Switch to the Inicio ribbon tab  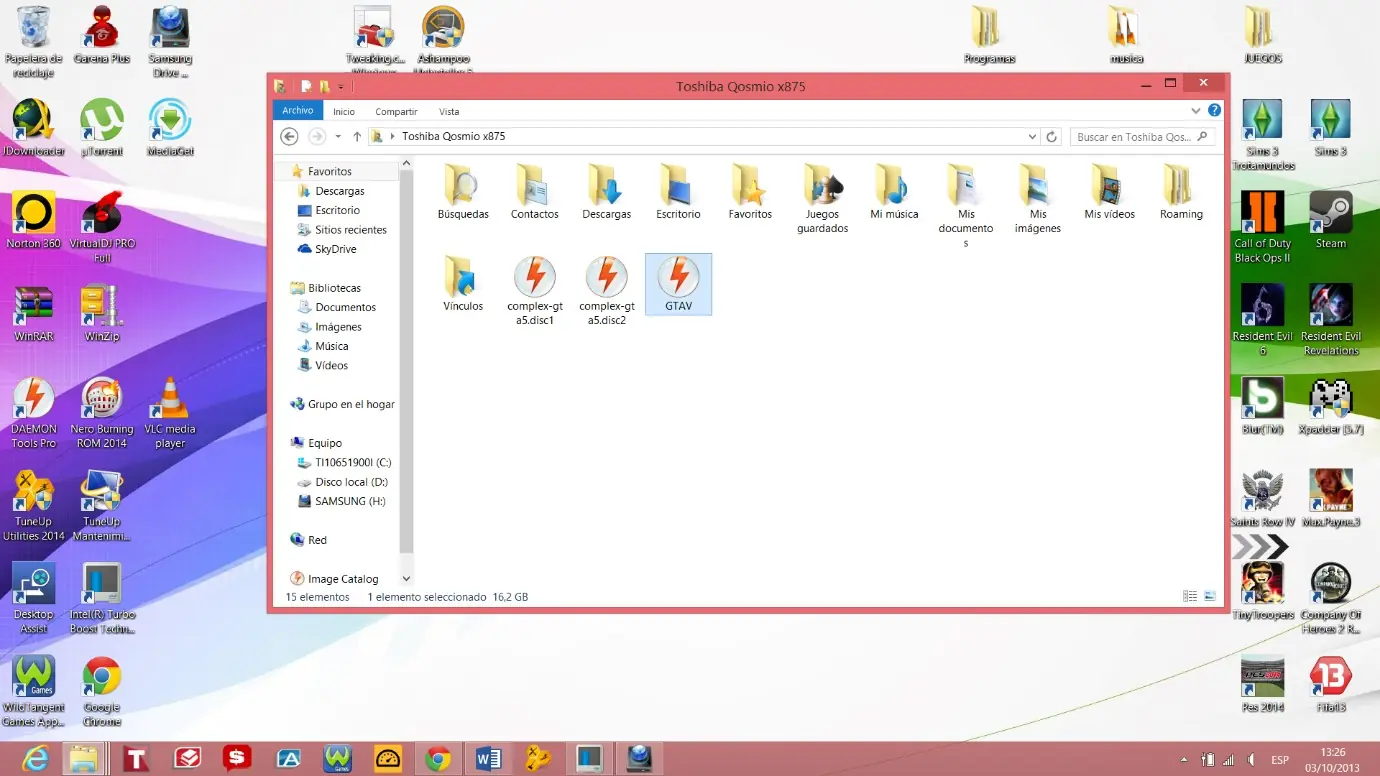344,112
